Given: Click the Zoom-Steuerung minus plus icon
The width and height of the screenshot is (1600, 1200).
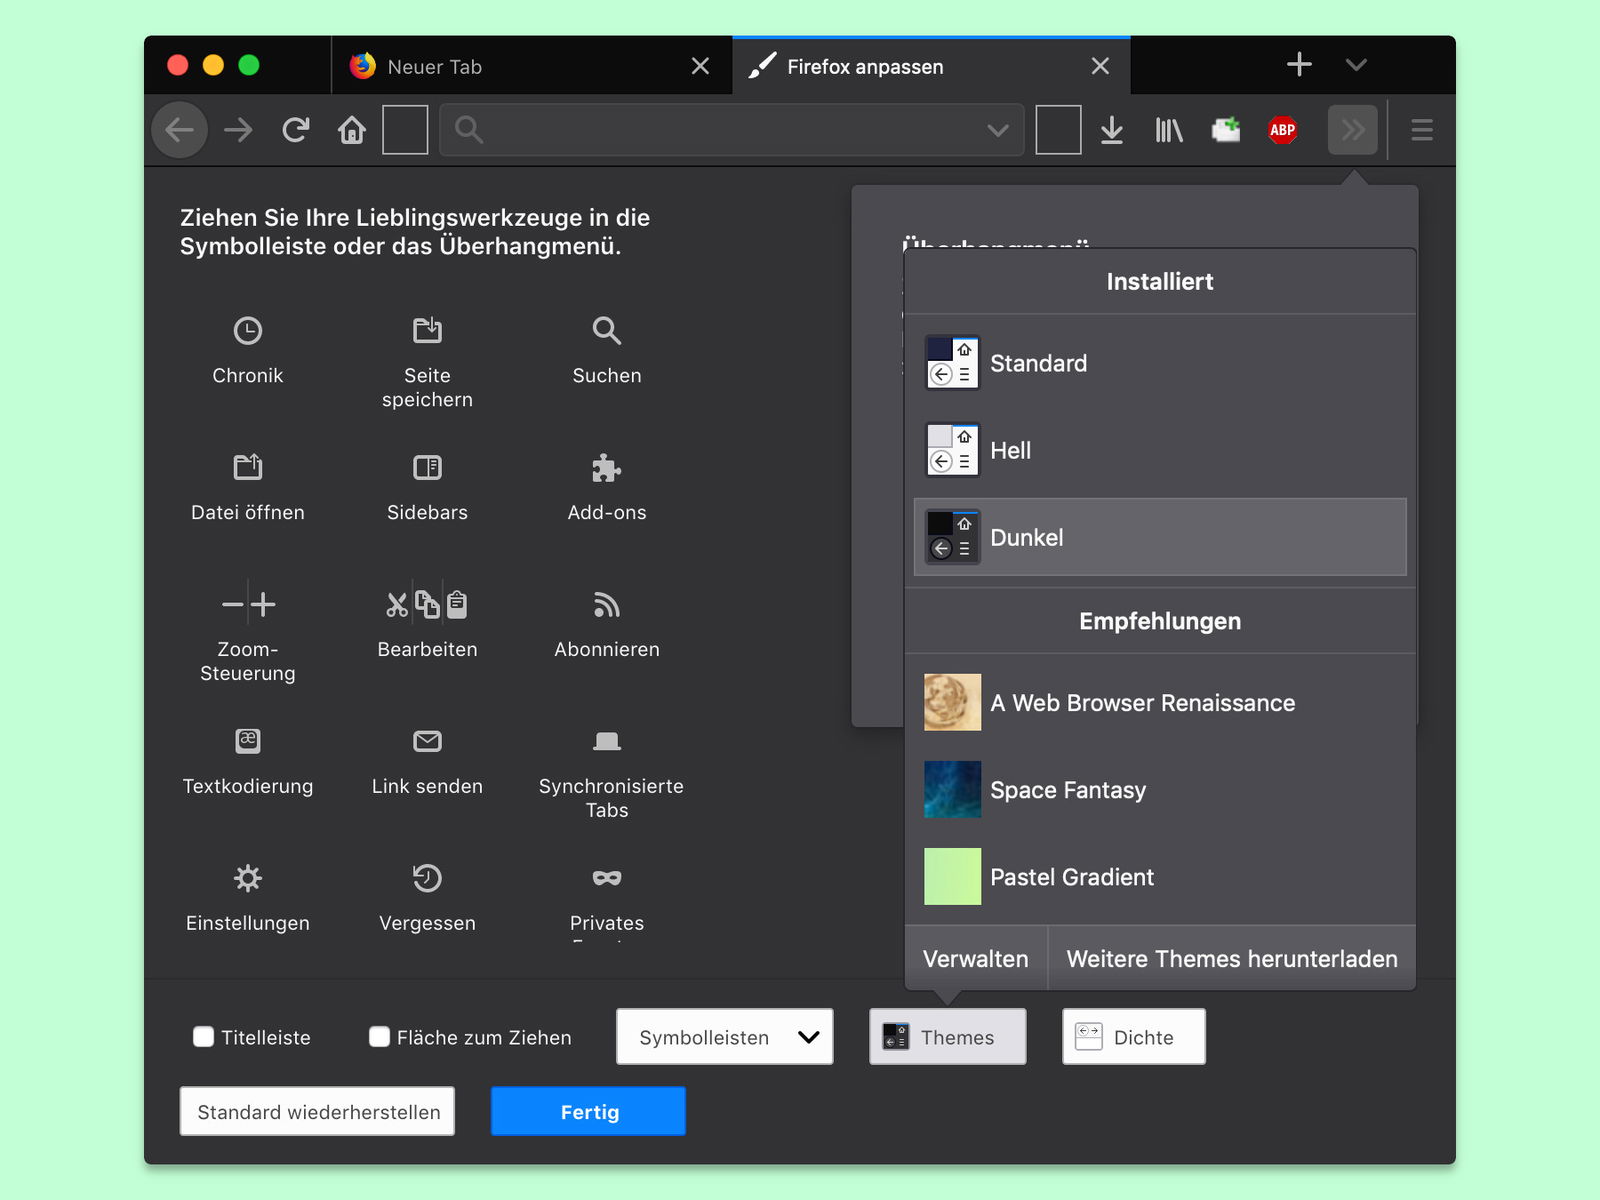Looking at the screenshot, I should point(248,604).
